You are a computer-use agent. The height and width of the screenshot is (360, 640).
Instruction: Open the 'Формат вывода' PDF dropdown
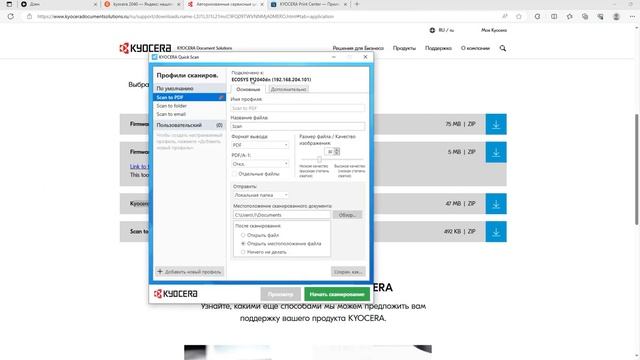[x=260, y=145]
